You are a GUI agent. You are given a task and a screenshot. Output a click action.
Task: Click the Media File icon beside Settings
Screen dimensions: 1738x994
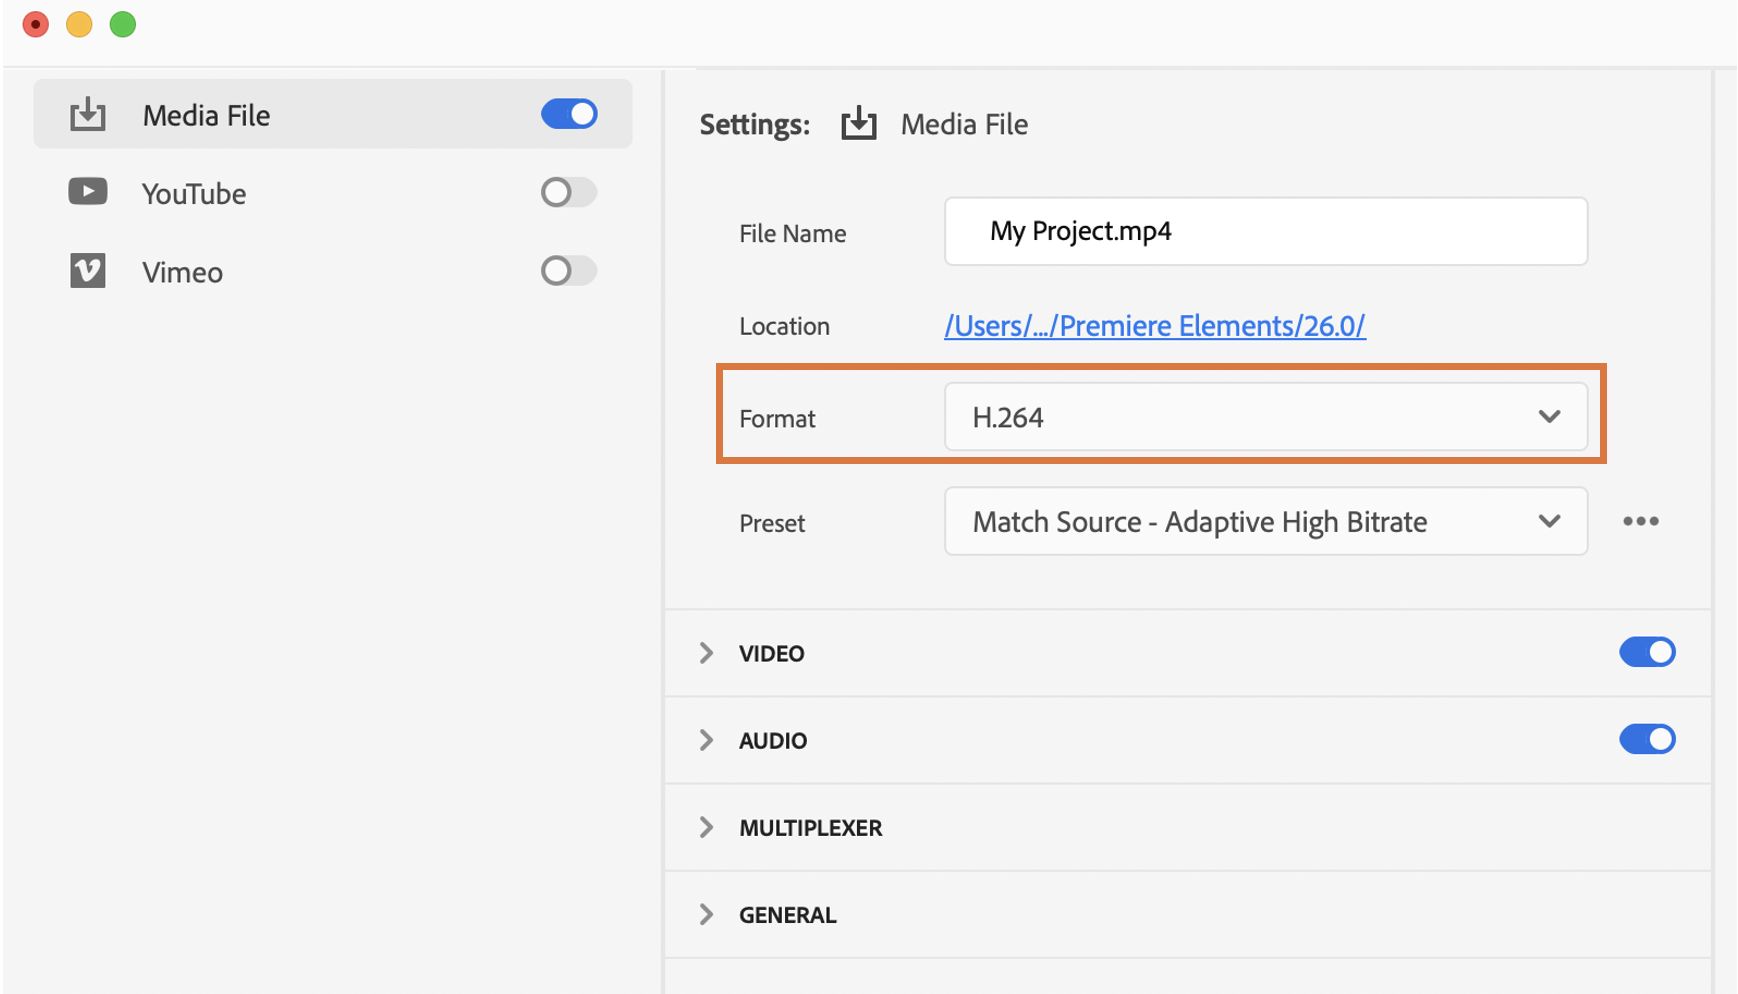[x=858, y=124]
